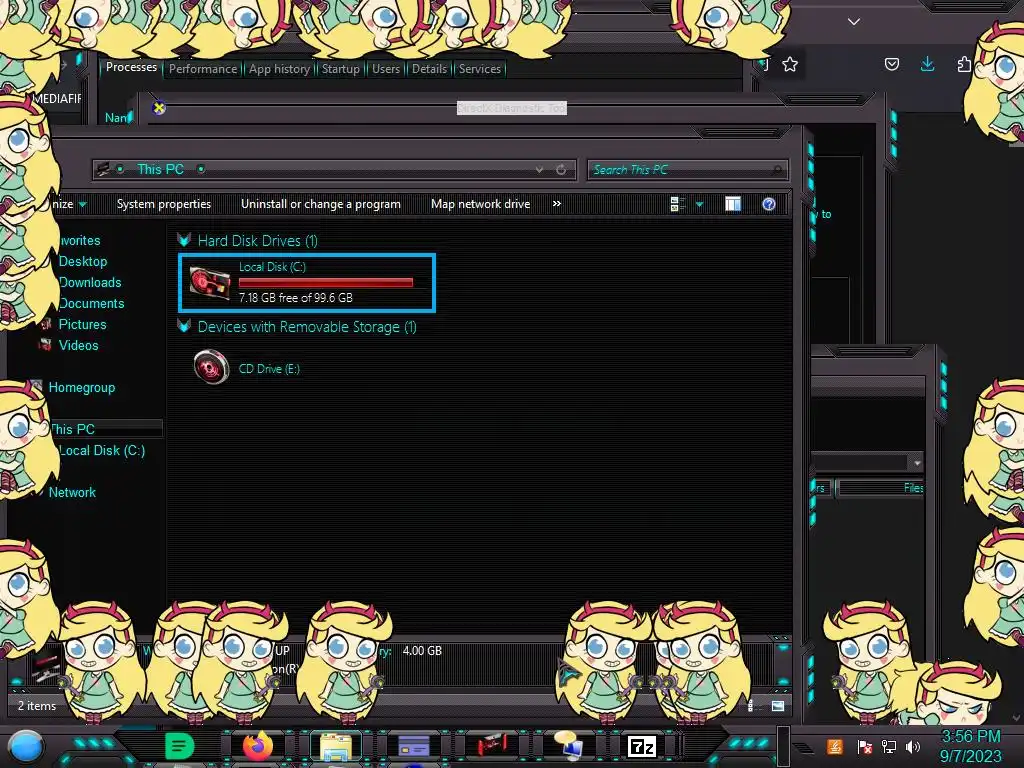This screenshot has height=768, width=1024.
Task: Select Network in the navigation pane
Action: (72, 492)
